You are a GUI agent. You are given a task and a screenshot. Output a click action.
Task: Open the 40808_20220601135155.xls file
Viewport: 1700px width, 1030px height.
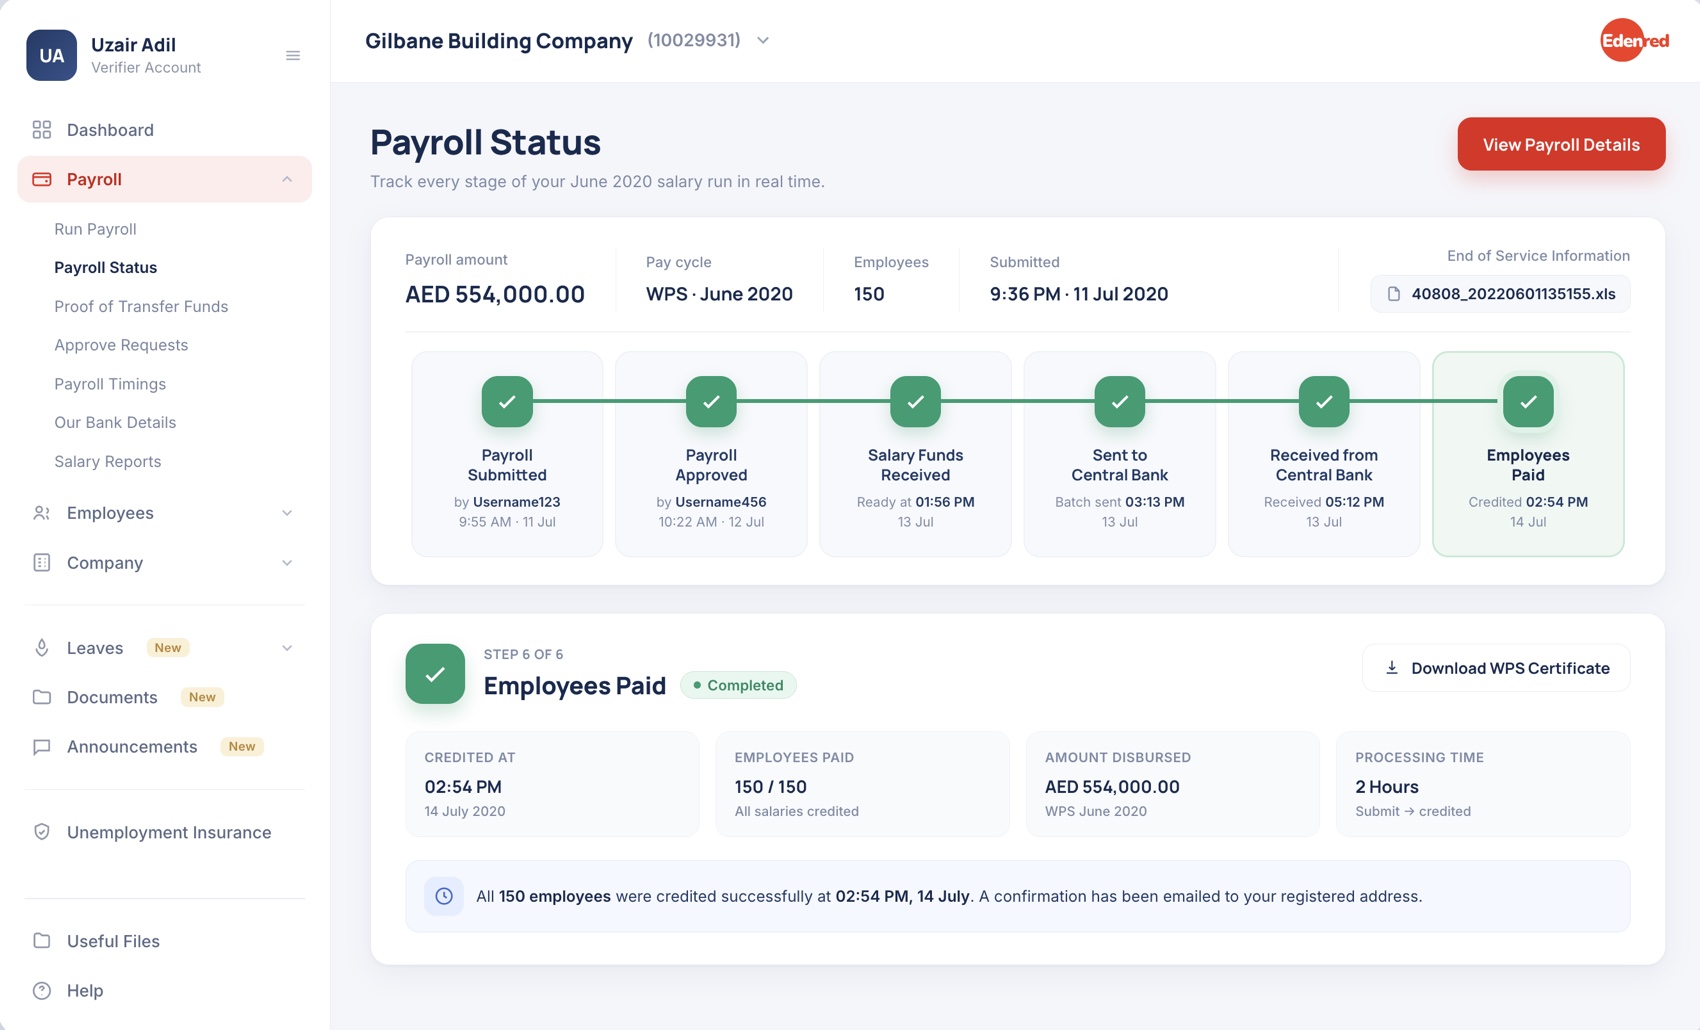click(x=1500, y=294)
